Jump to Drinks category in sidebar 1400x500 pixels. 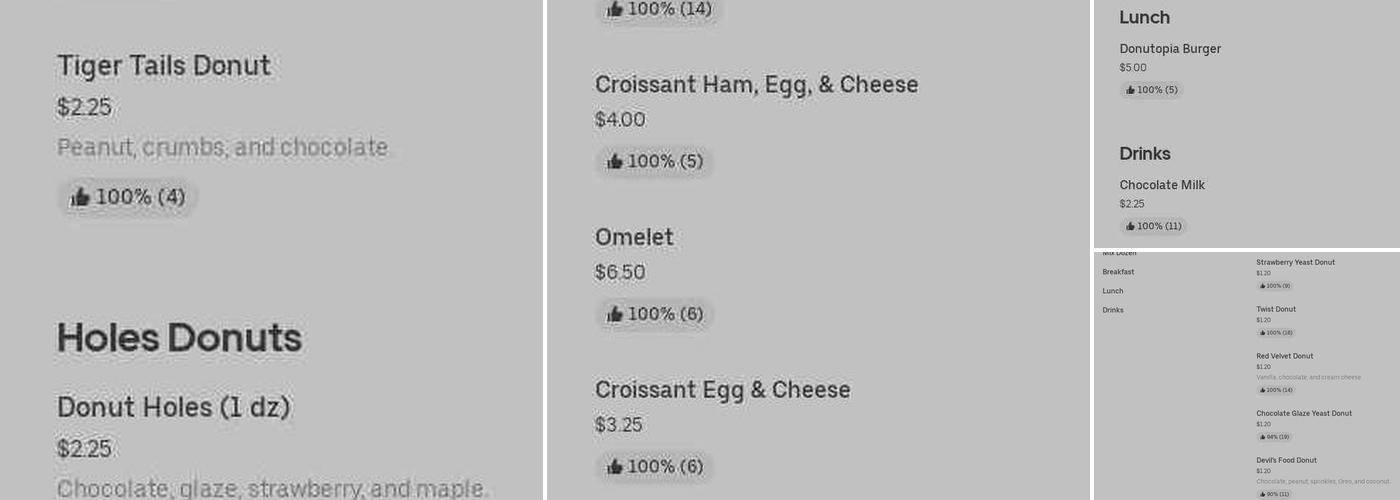click(1113, 310)
